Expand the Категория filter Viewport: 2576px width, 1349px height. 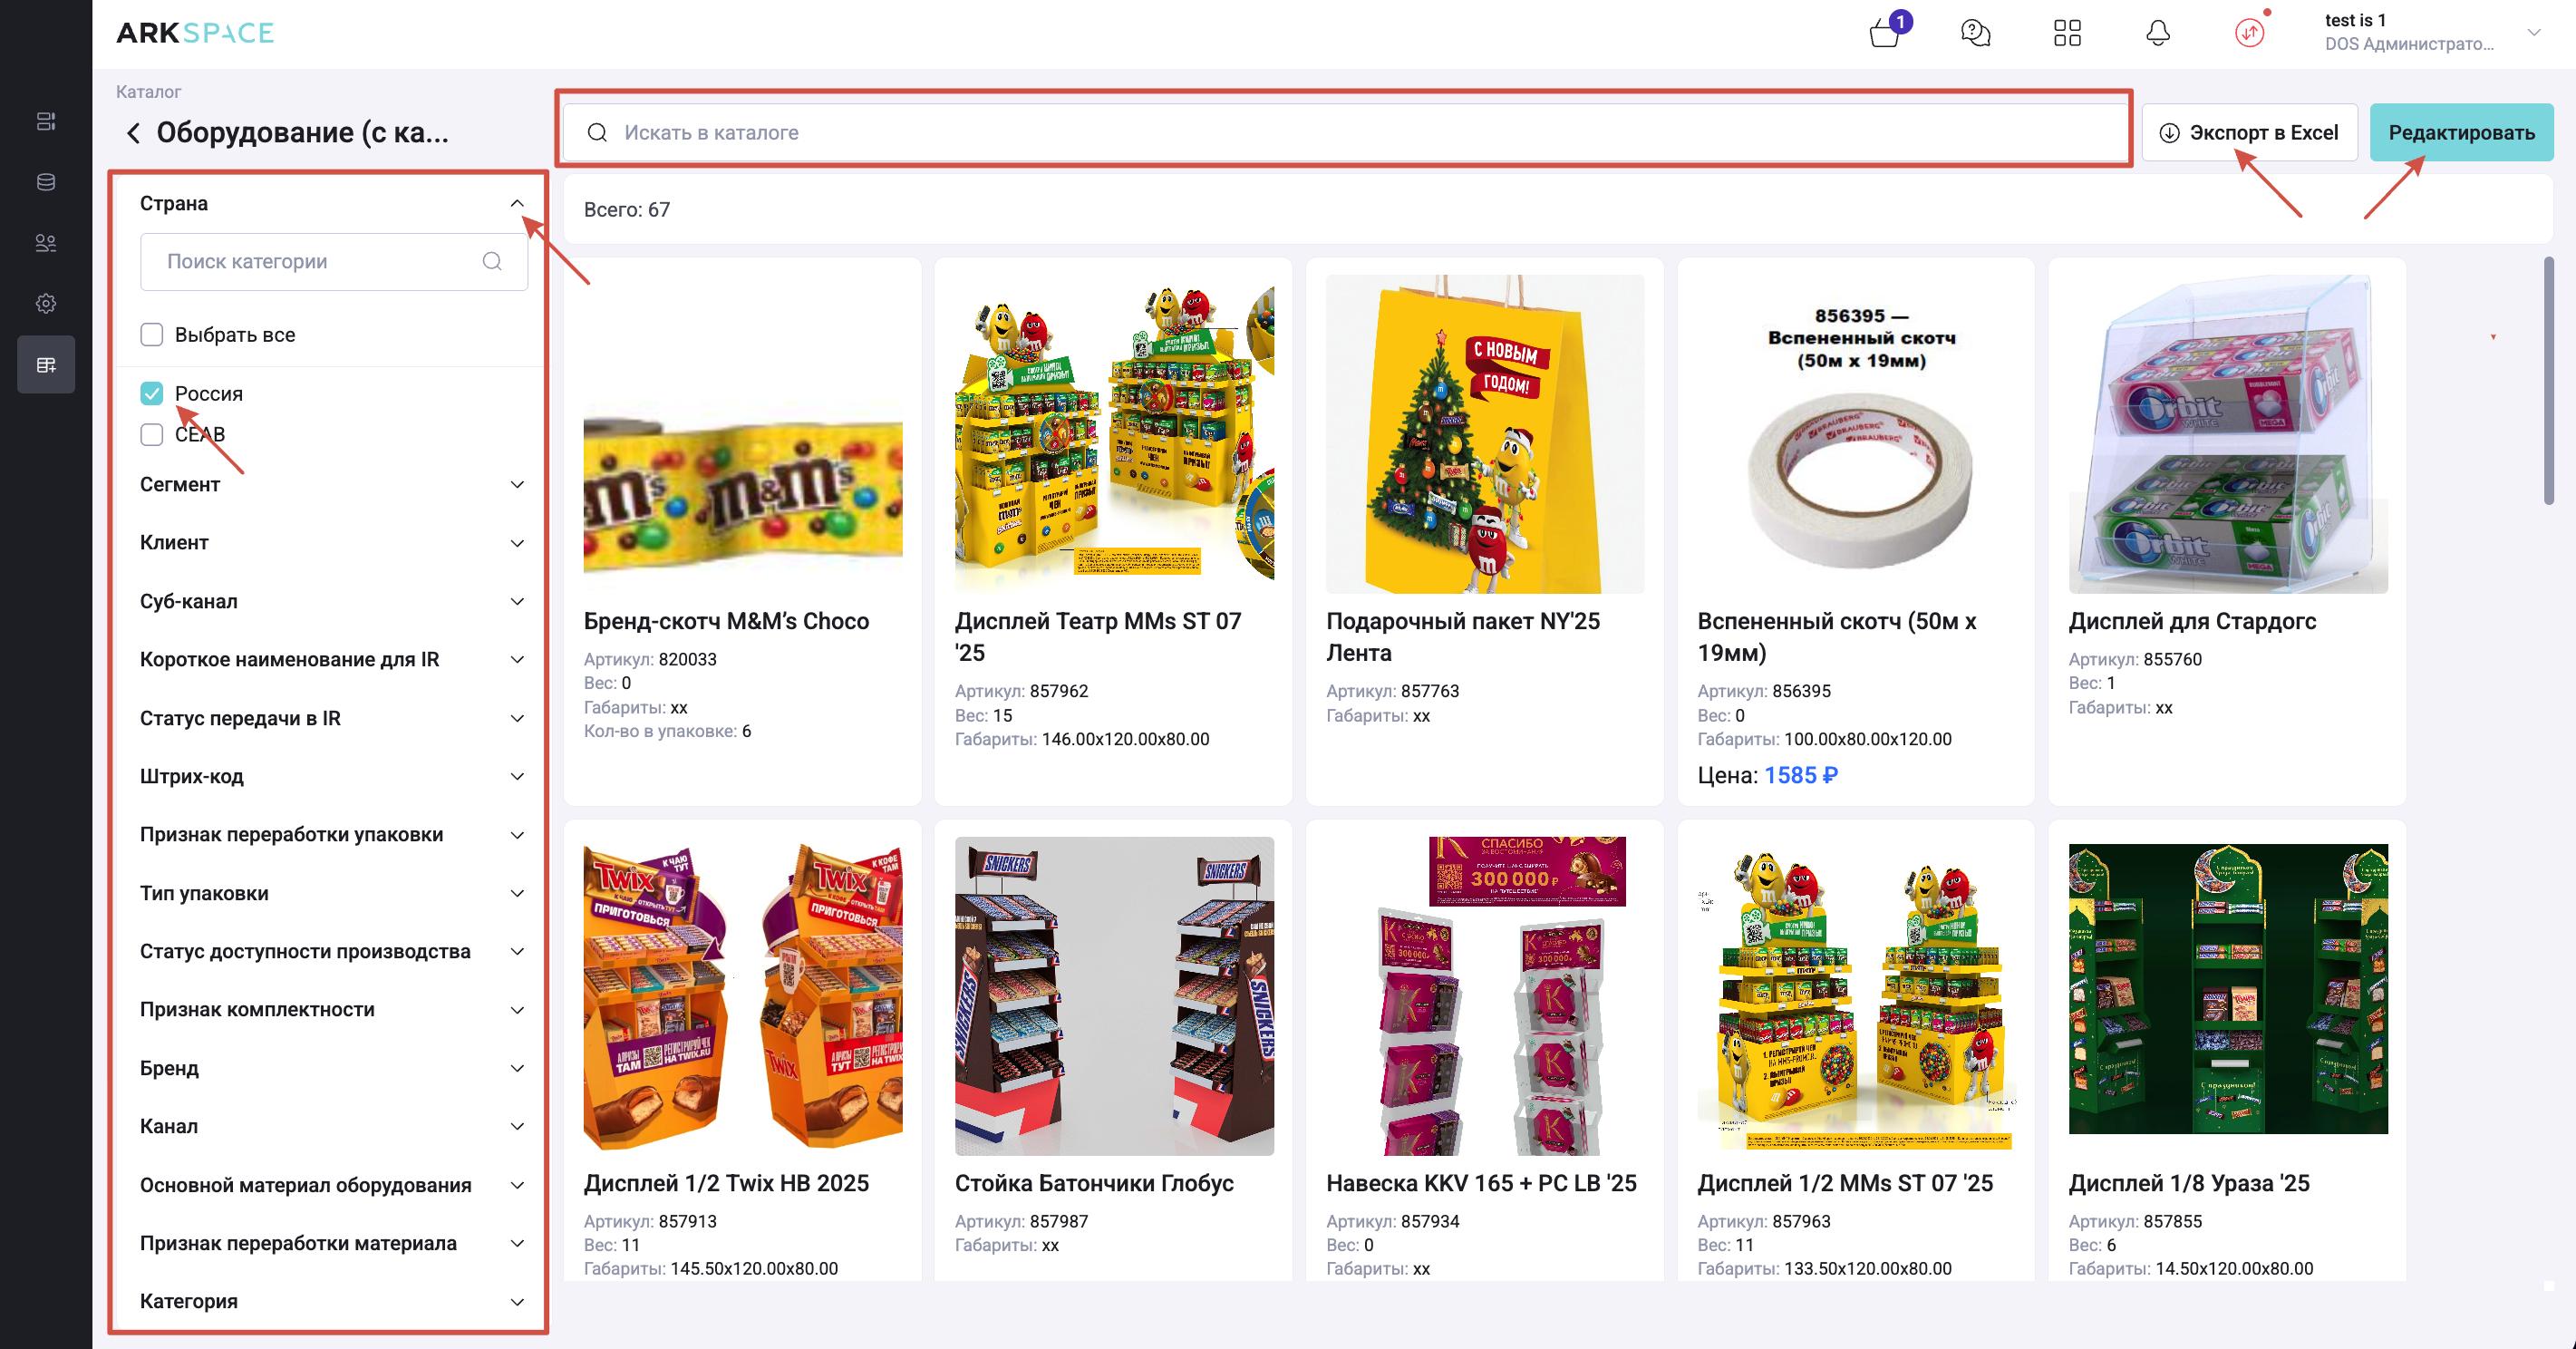[517, 1302]
